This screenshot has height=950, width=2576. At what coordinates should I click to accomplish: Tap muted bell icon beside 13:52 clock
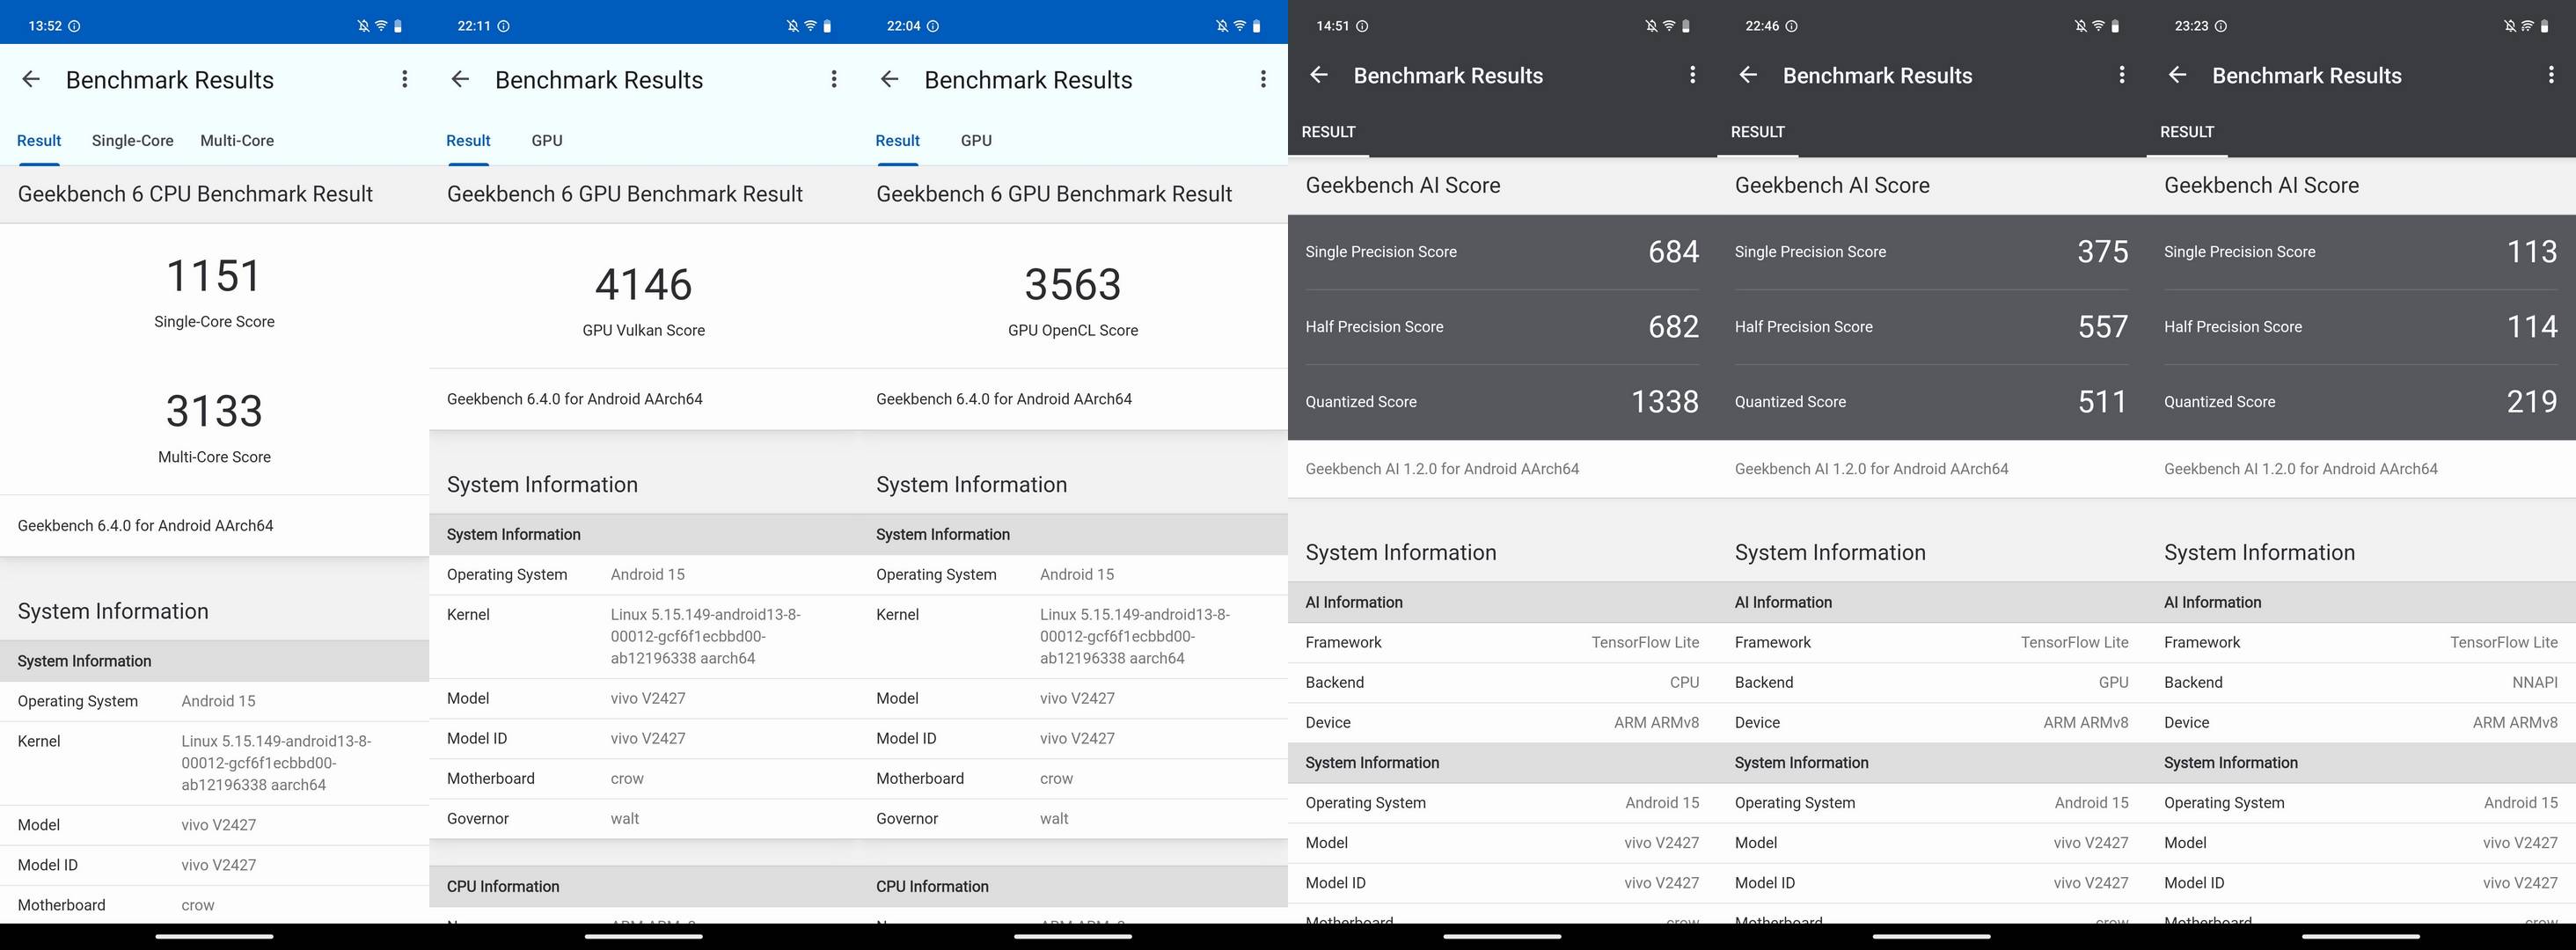(x=363, y=26)
